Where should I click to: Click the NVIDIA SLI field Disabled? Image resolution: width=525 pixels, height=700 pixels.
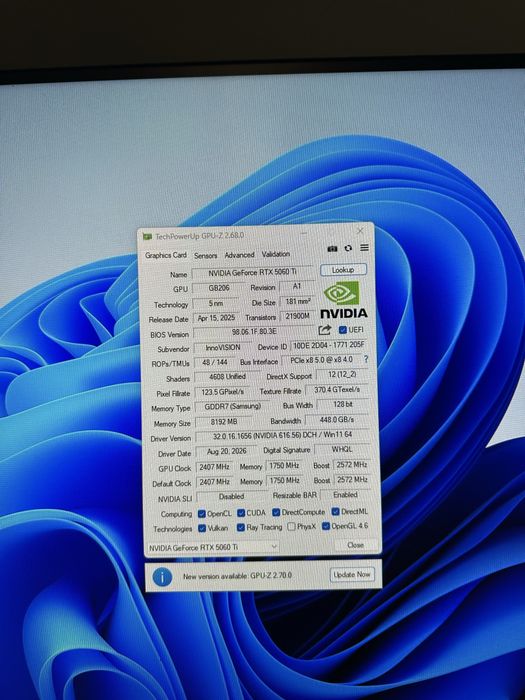pos(231,496)
